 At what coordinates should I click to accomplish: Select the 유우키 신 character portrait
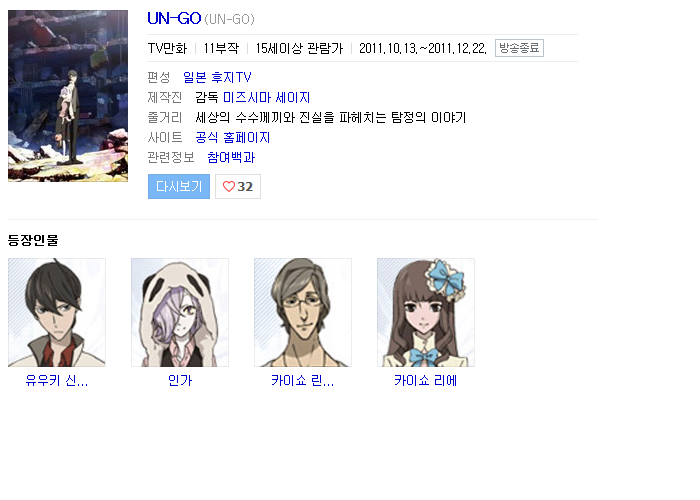[x=57, y=312]
